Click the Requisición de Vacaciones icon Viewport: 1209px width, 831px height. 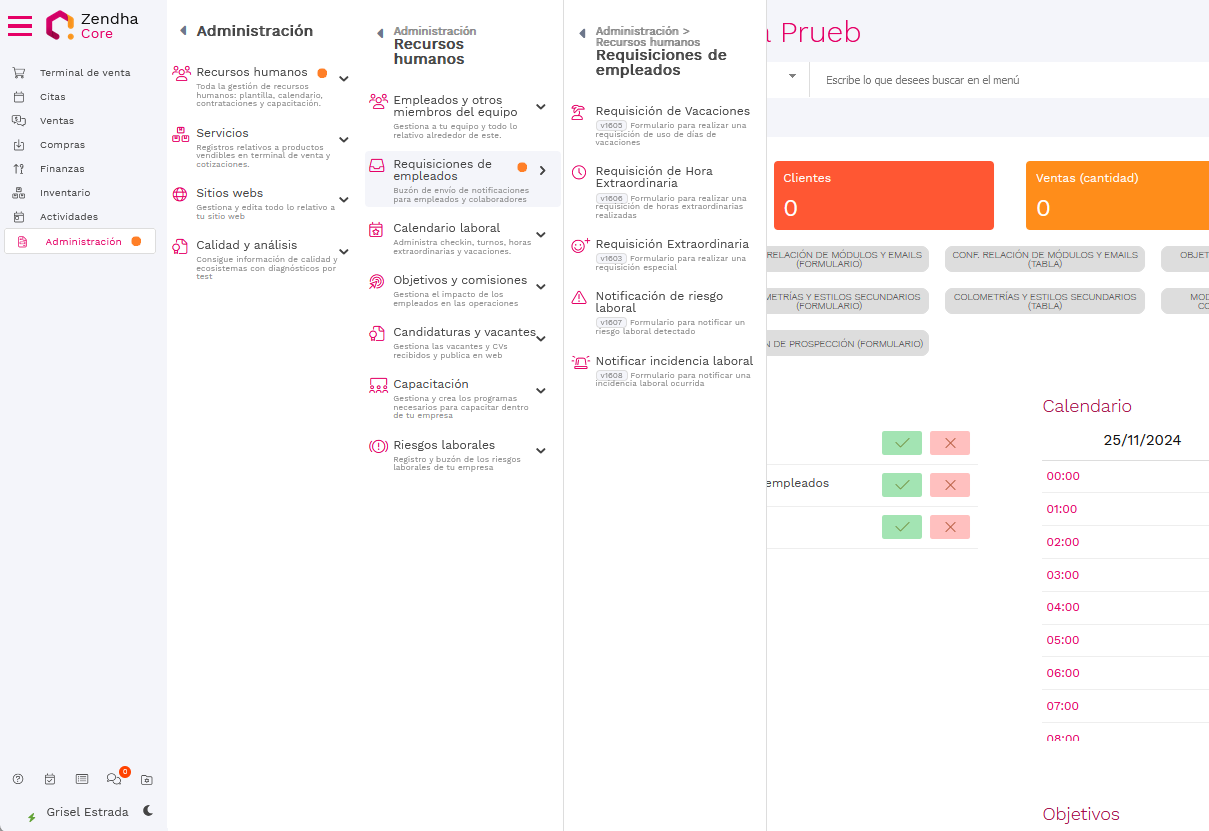tap(578, 112)
